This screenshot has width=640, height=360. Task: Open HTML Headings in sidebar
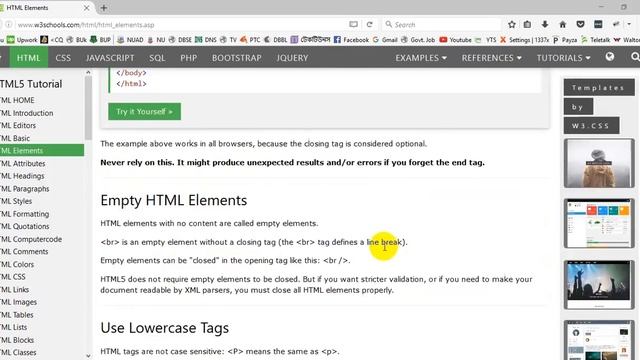pyautogui.click(x=22, y=176)
